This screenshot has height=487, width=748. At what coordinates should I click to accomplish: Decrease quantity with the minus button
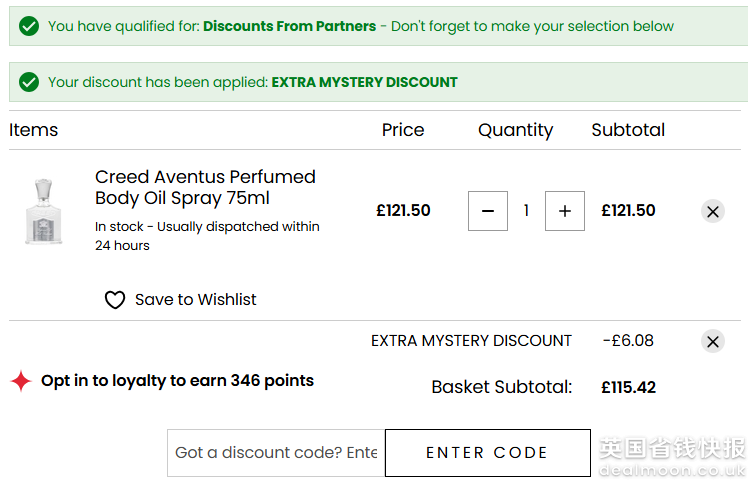tap(488, 211)
